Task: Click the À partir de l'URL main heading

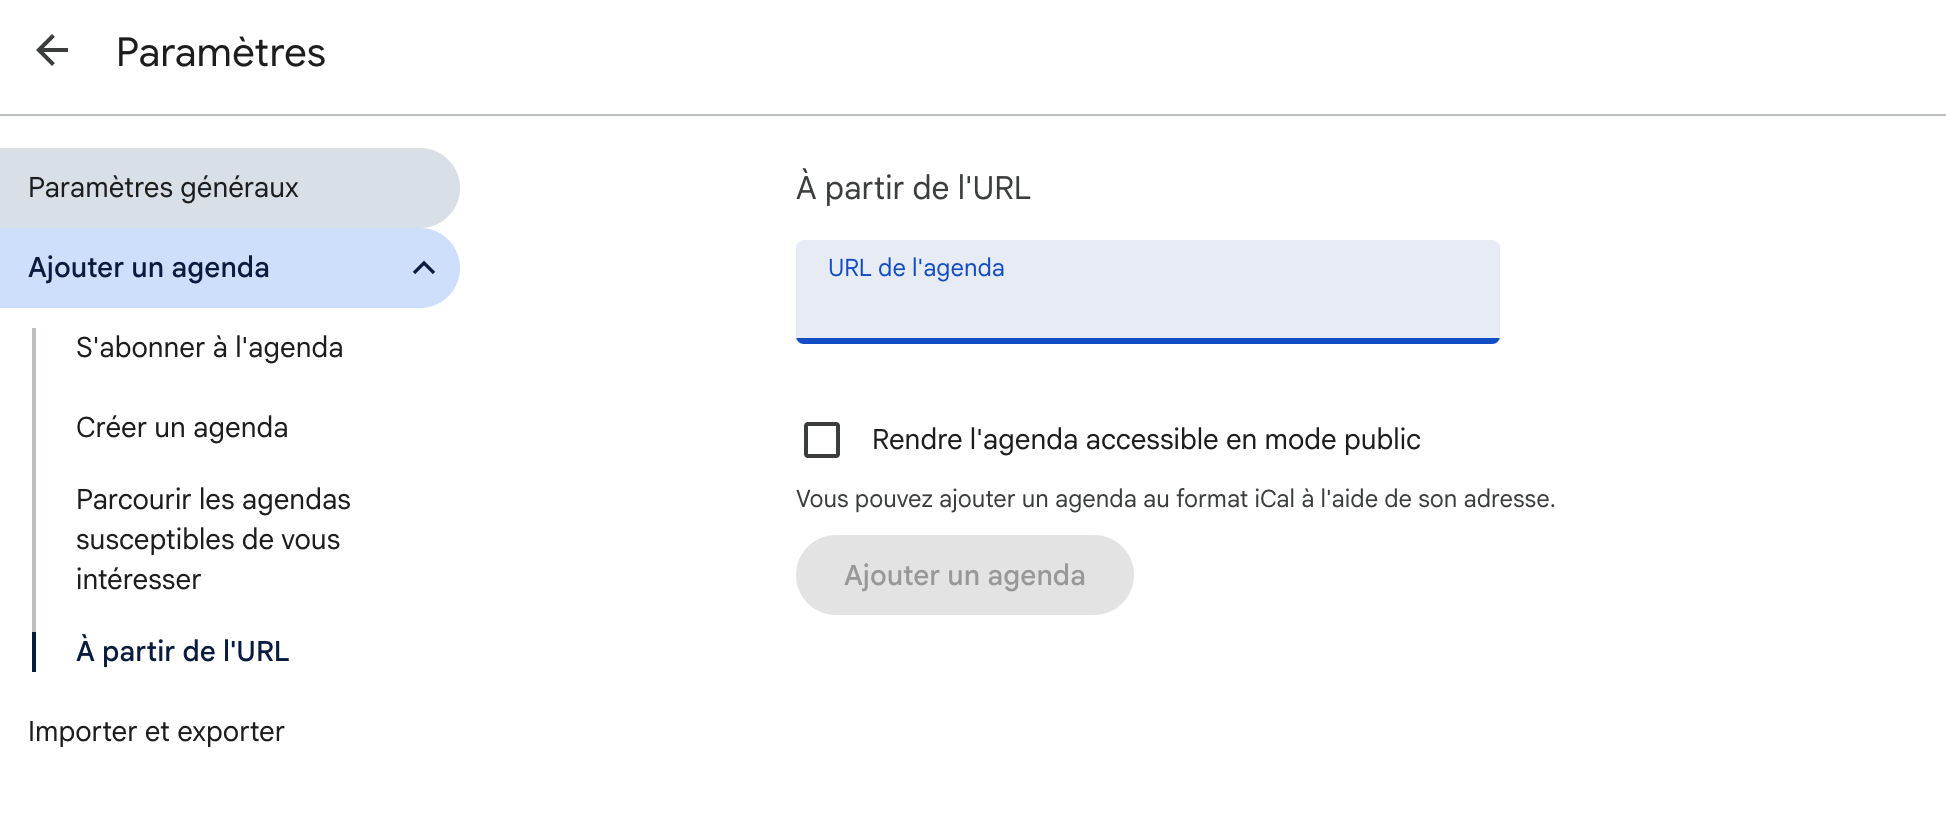Action: click(x=913, y=188)
